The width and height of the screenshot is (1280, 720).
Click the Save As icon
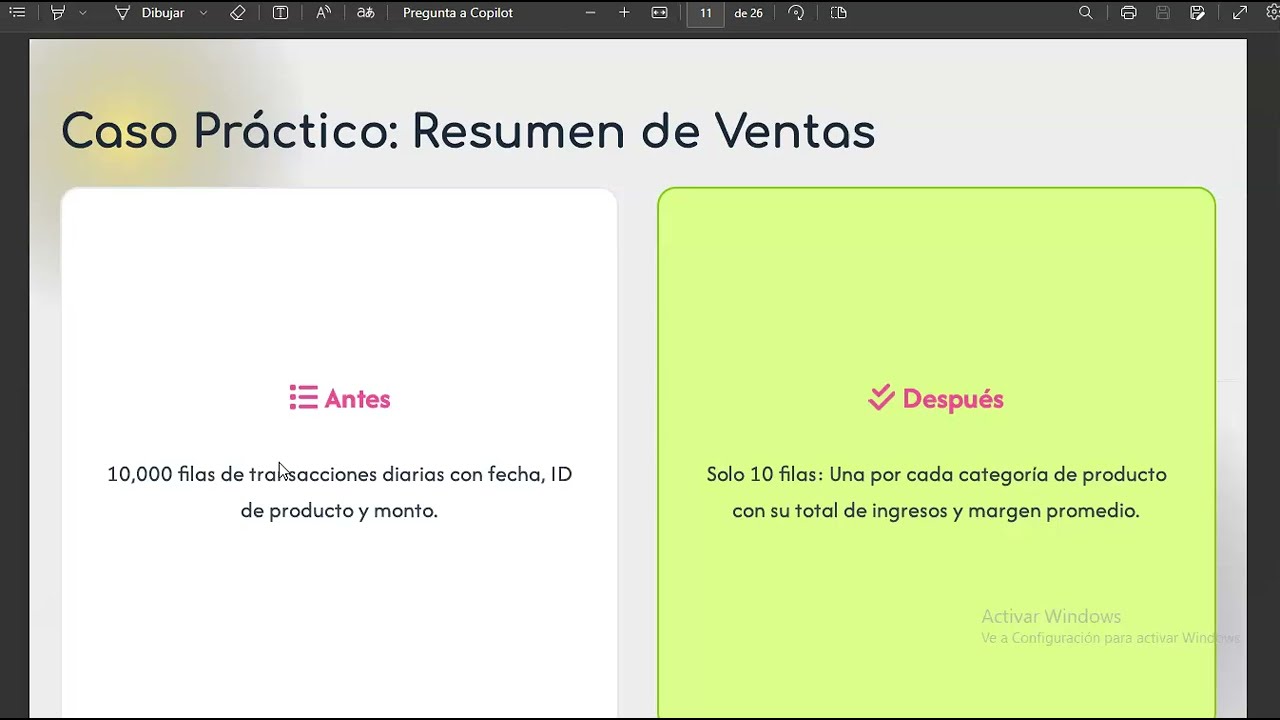[1197, 13]
